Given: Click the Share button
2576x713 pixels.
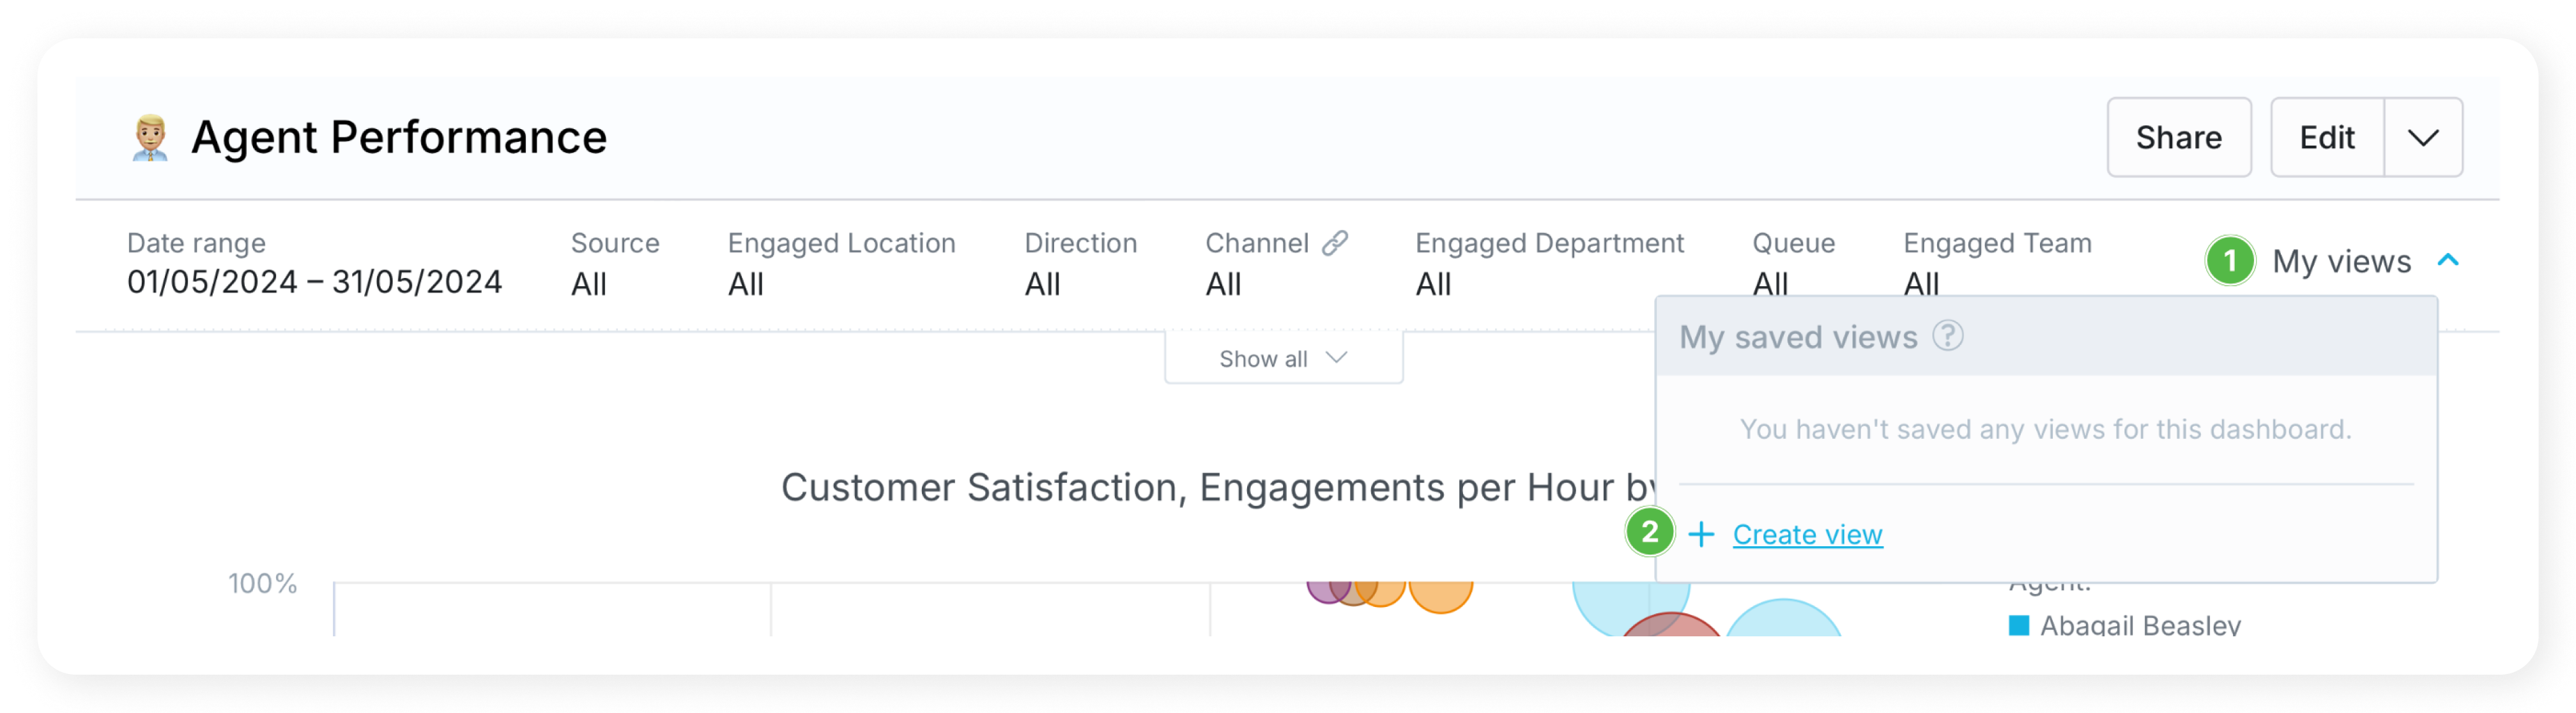Looking at the screenshot, I should 2178,138.
